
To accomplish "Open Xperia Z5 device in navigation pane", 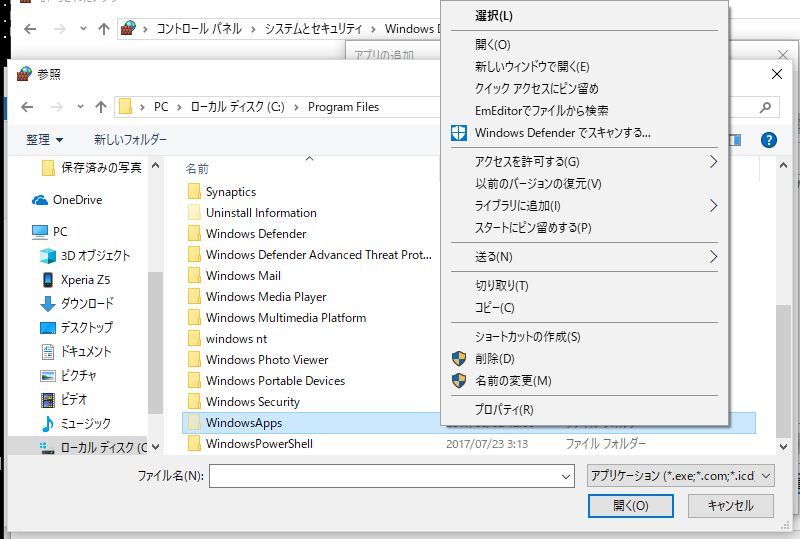I will (76, 280).
